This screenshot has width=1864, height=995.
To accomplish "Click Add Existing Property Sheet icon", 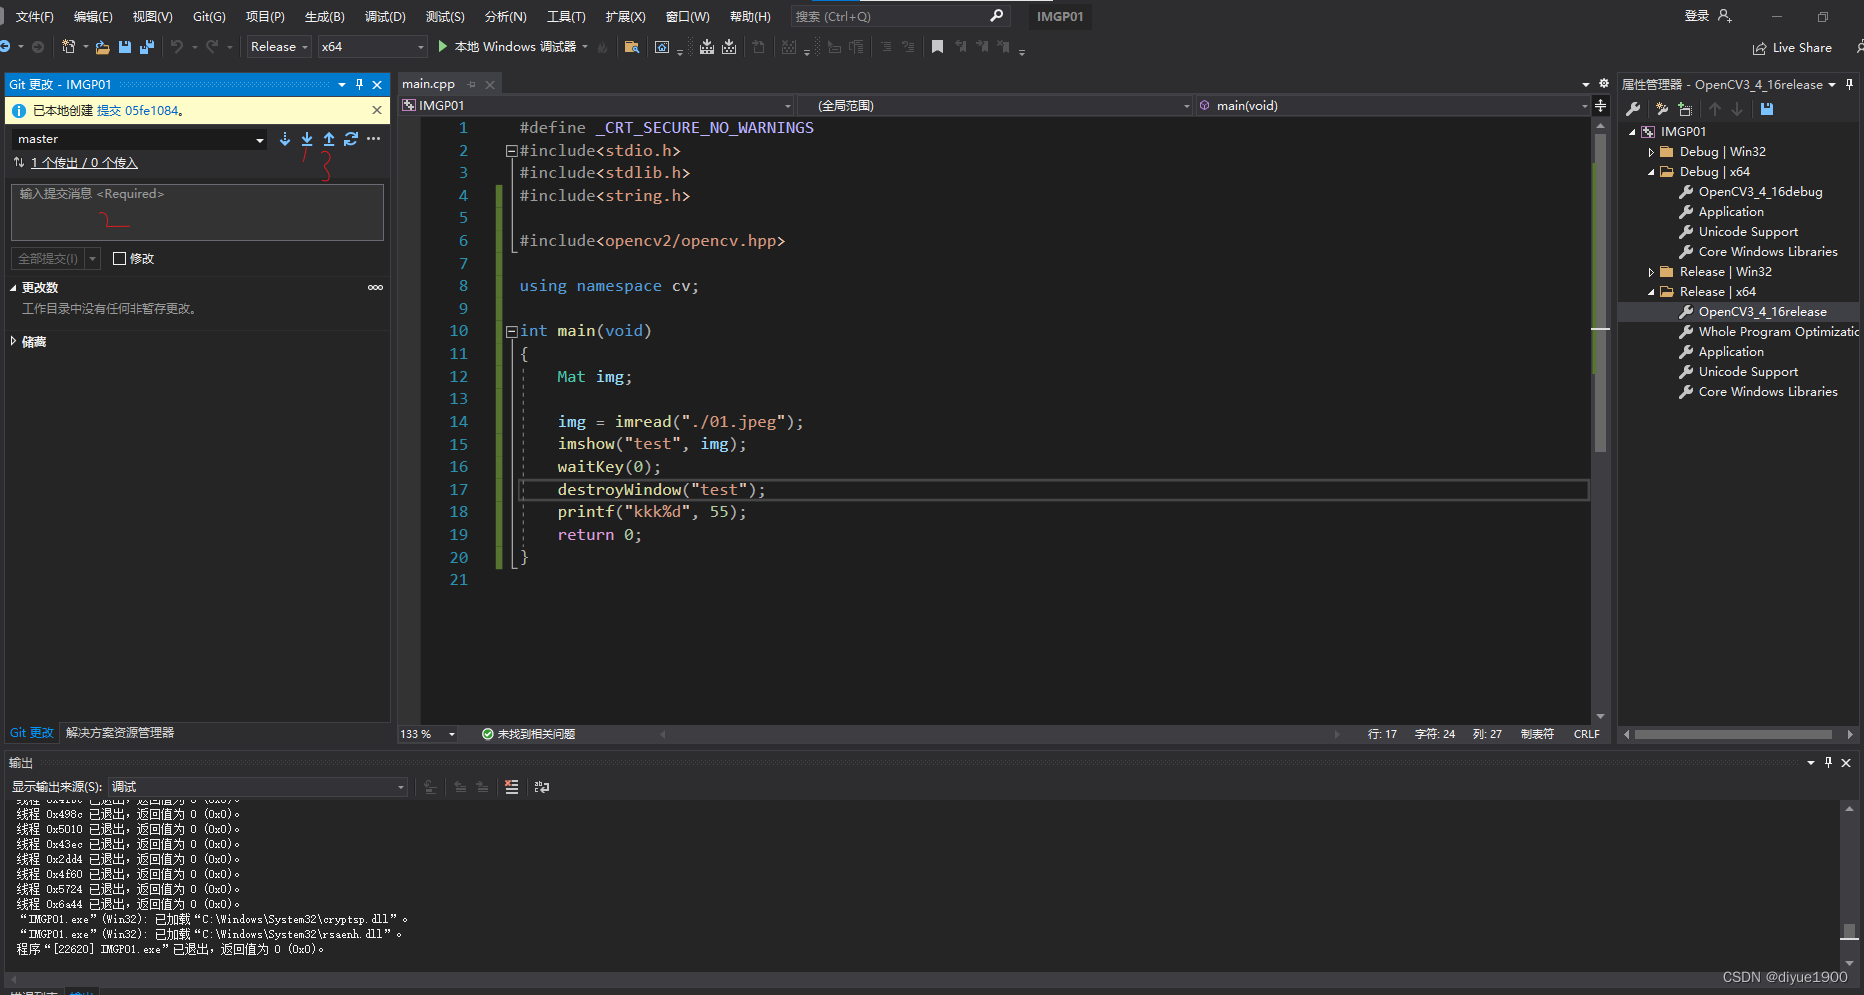I will tap(1686, 109).
